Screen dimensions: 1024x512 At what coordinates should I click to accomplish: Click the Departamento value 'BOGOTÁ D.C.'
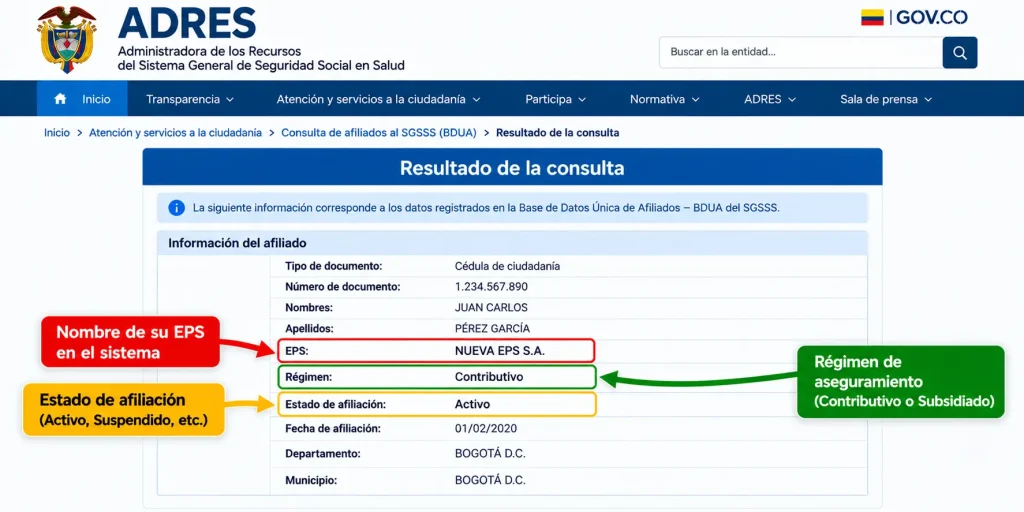click(490, 454)
